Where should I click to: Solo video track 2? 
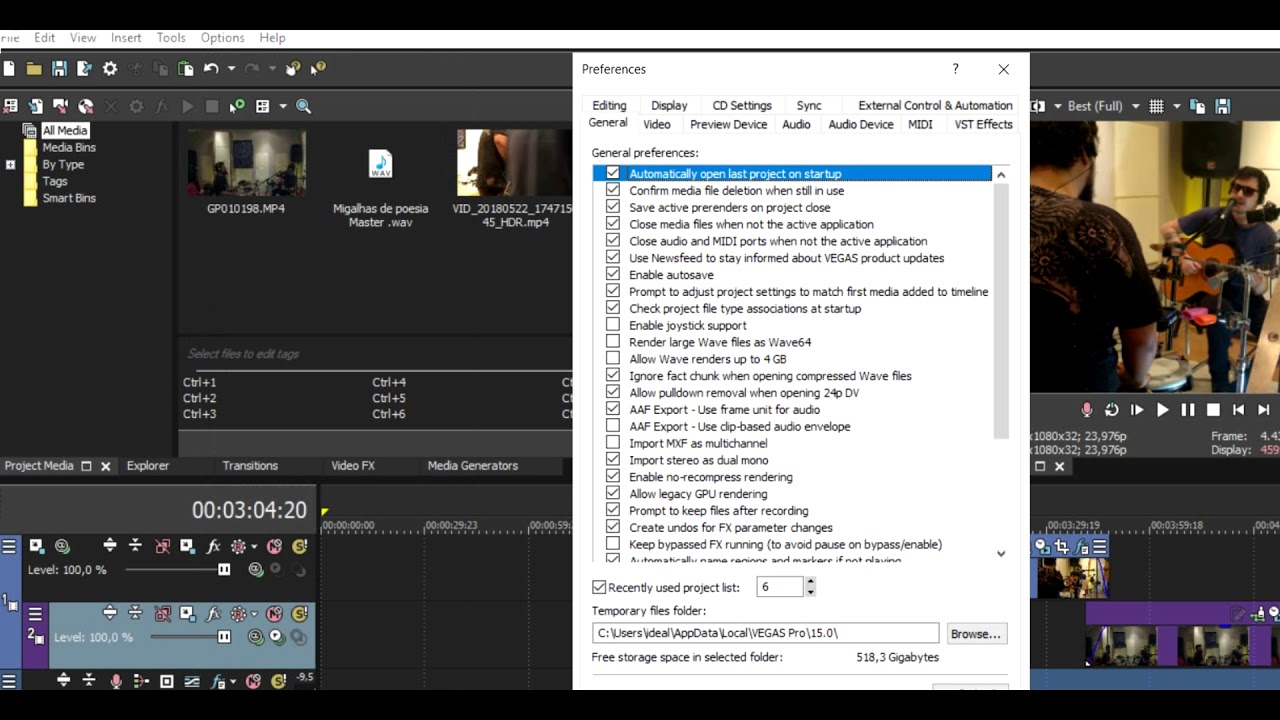click(x=299, y=613)
